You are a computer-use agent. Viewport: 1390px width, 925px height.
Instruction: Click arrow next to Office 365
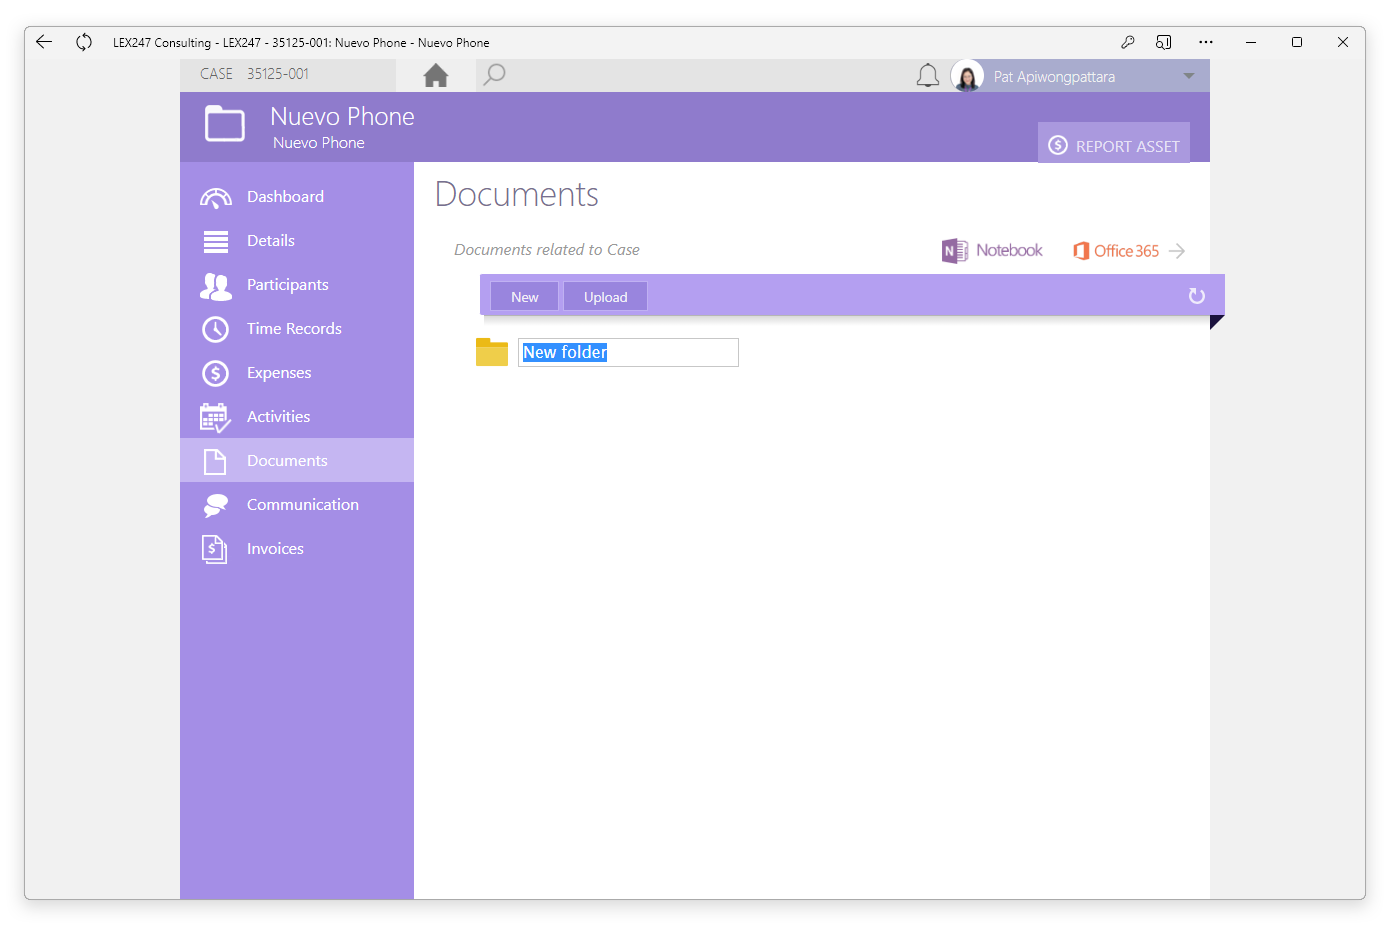pos(1177,251)
